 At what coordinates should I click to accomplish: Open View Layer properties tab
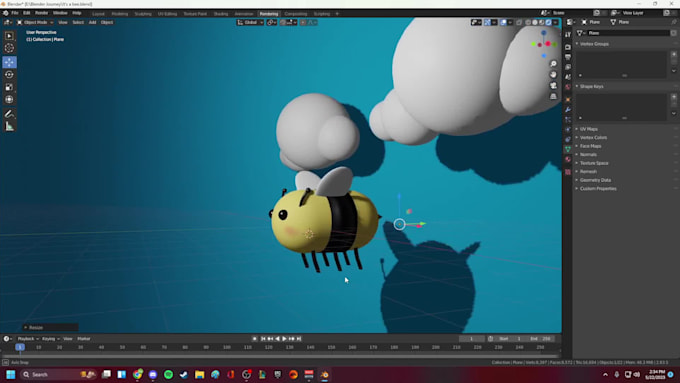pos(568,67)
